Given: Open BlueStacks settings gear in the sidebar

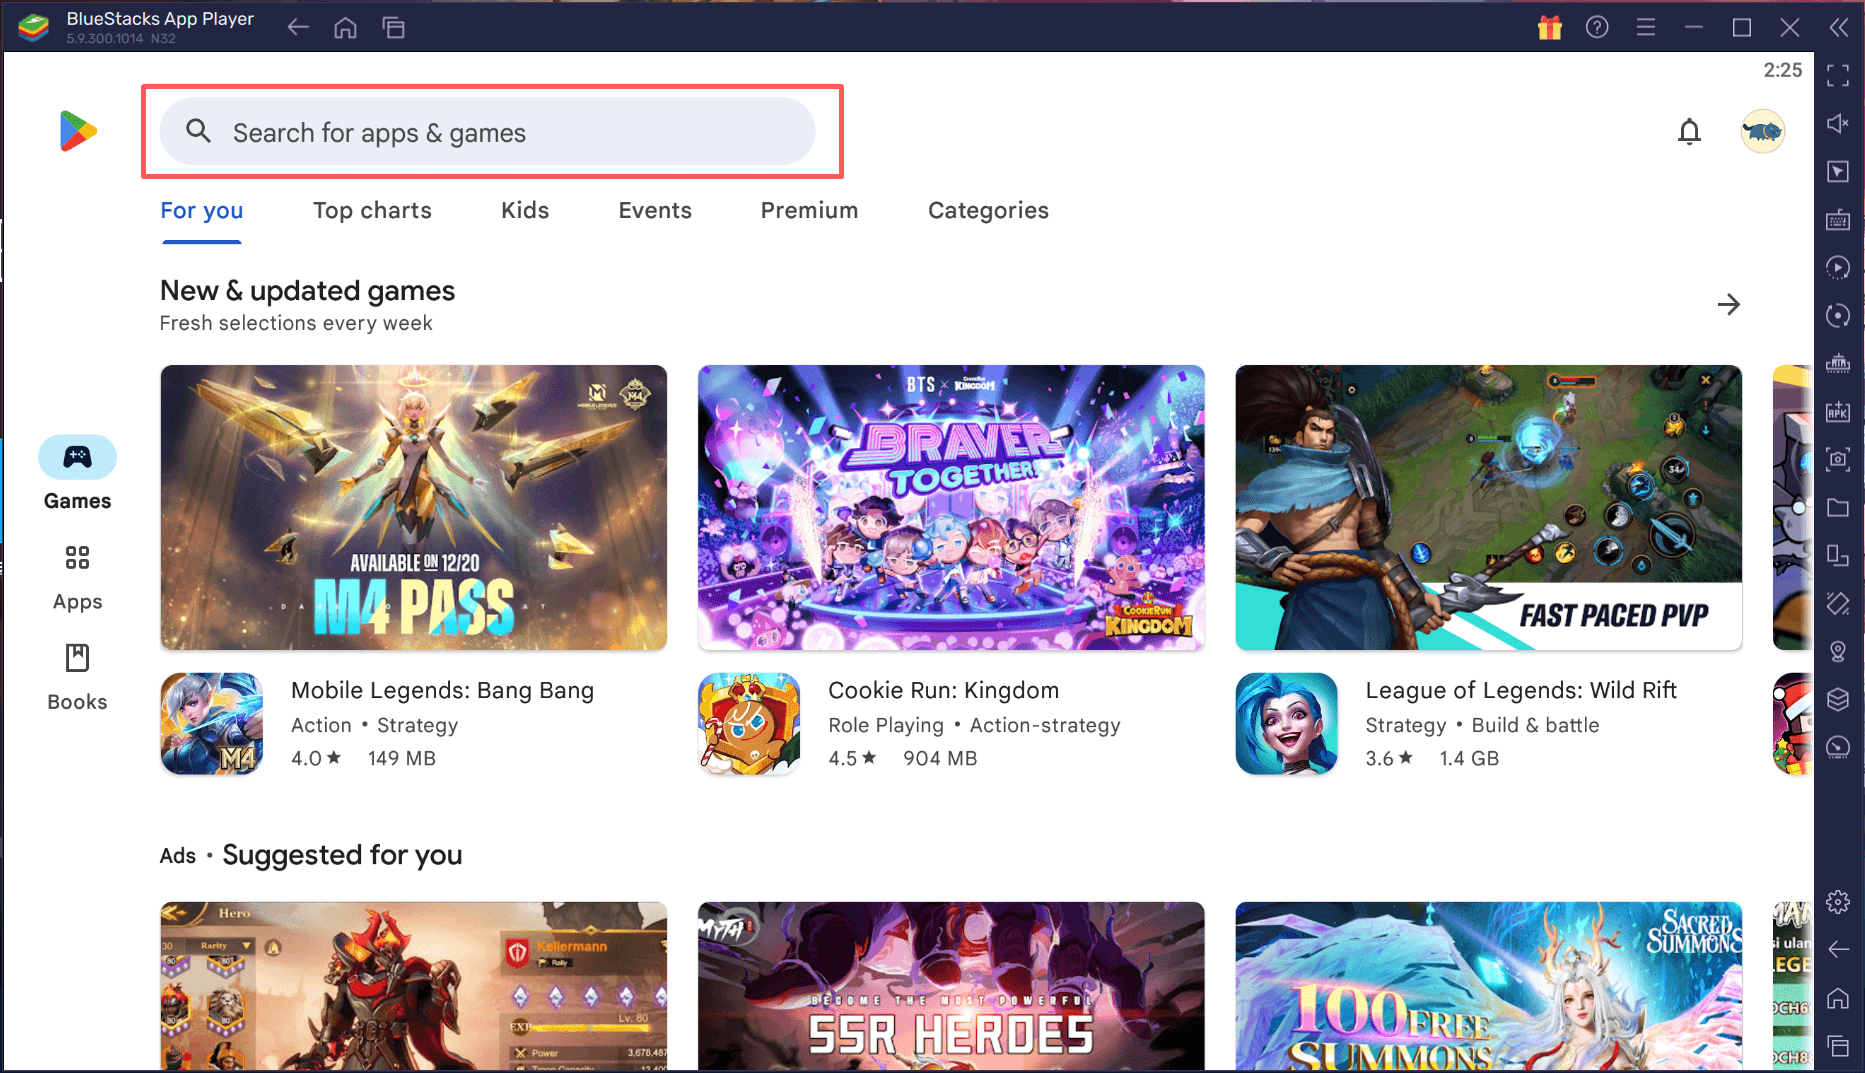Looking at the screenshot, I should pos(1838,902).
